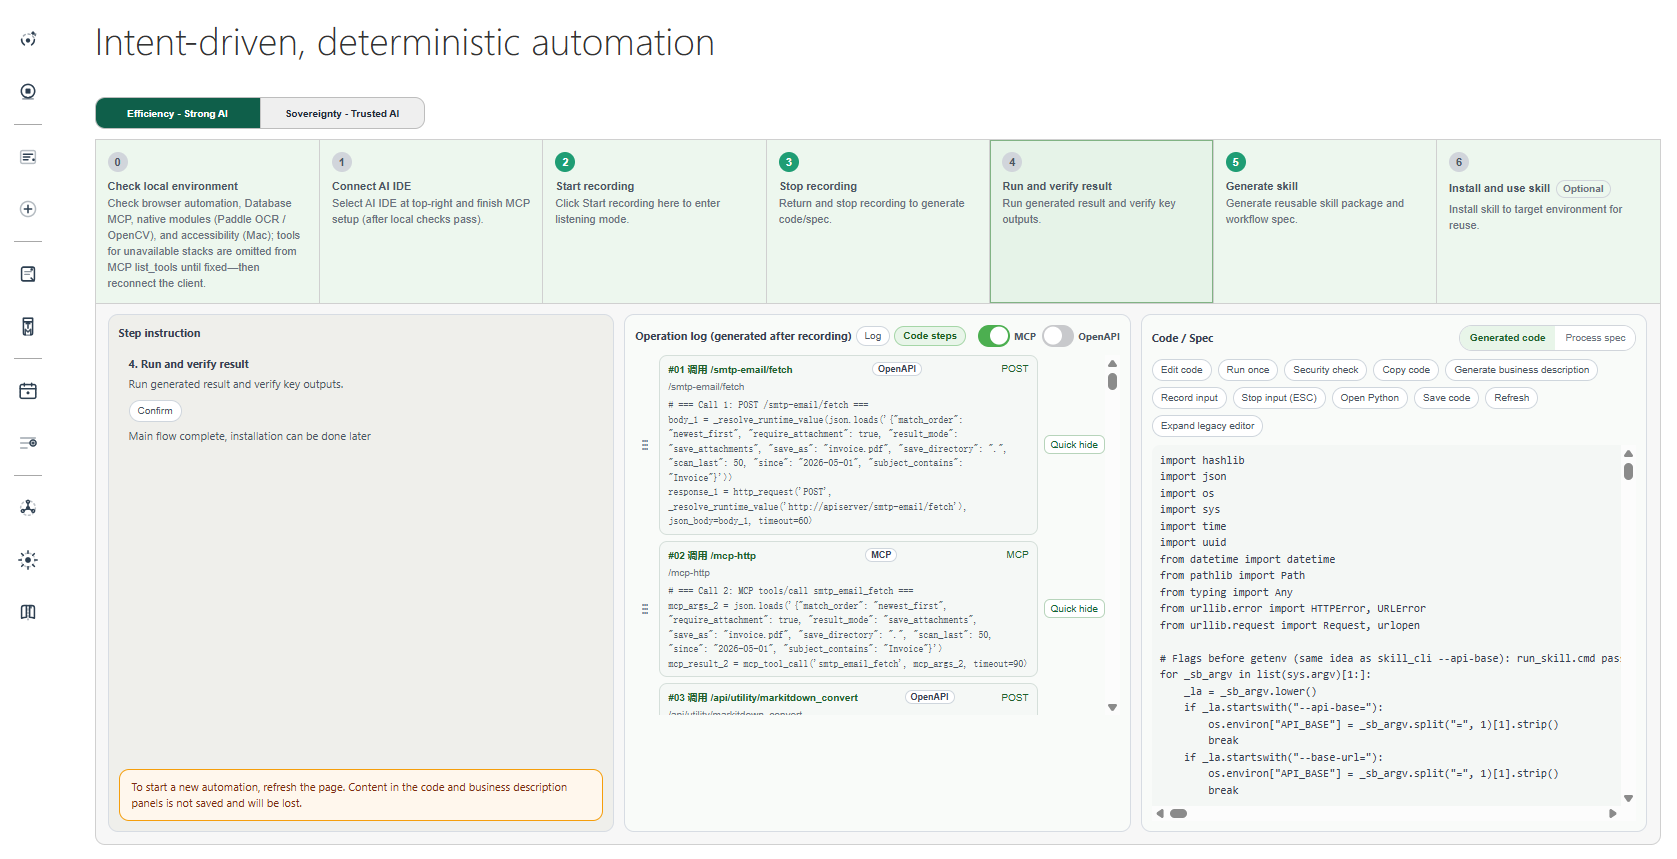This screenshot has width=1677, height=859.
Task: Click drag handle icon beside step #01
Action: [645, 445]
